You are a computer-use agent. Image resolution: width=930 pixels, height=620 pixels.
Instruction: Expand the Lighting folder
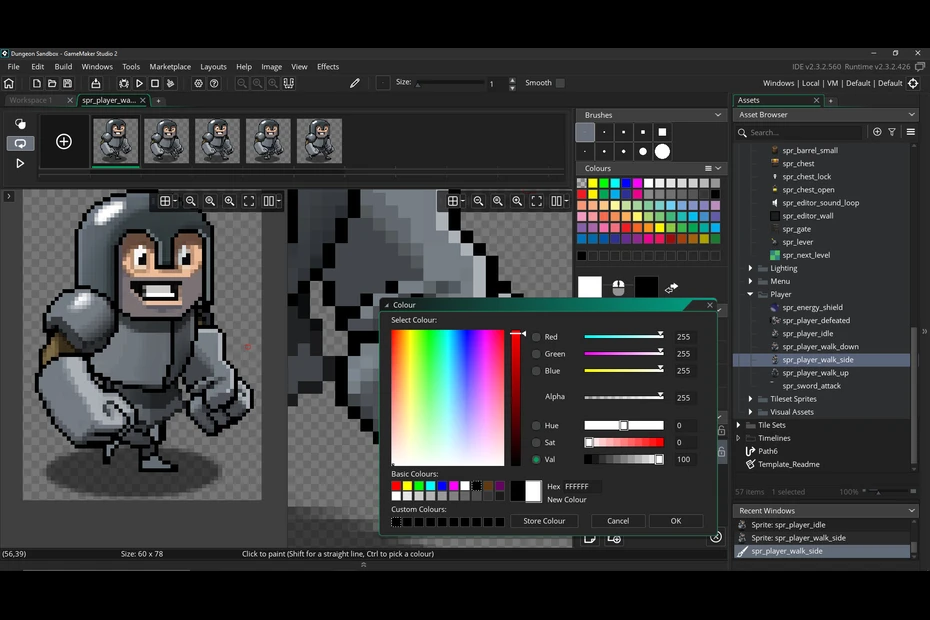tap(750, 268)
